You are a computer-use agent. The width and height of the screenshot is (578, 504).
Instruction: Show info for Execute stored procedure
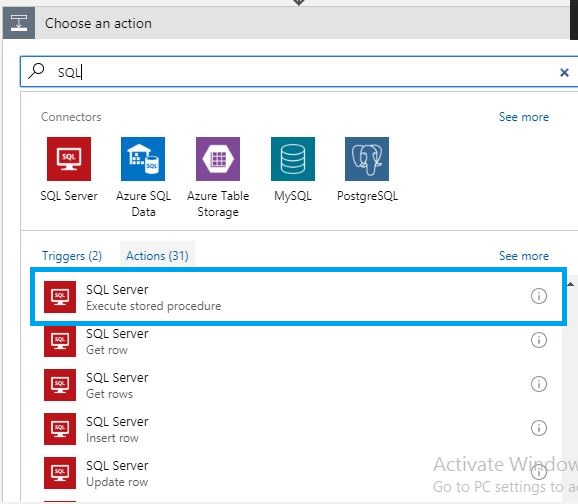point(539,296)
